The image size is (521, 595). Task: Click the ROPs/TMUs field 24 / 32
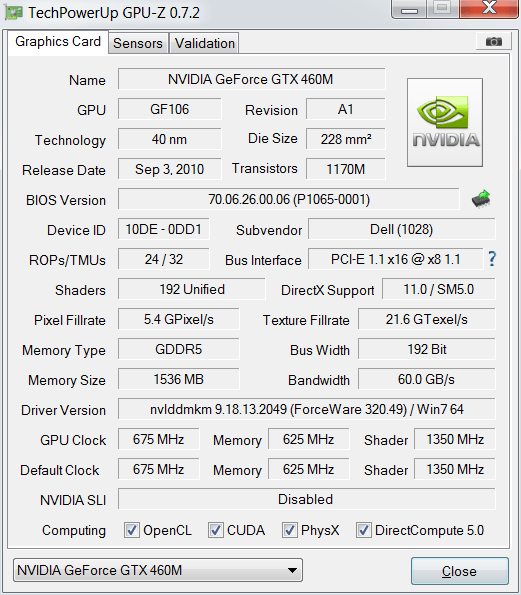[x=164, y=259]
